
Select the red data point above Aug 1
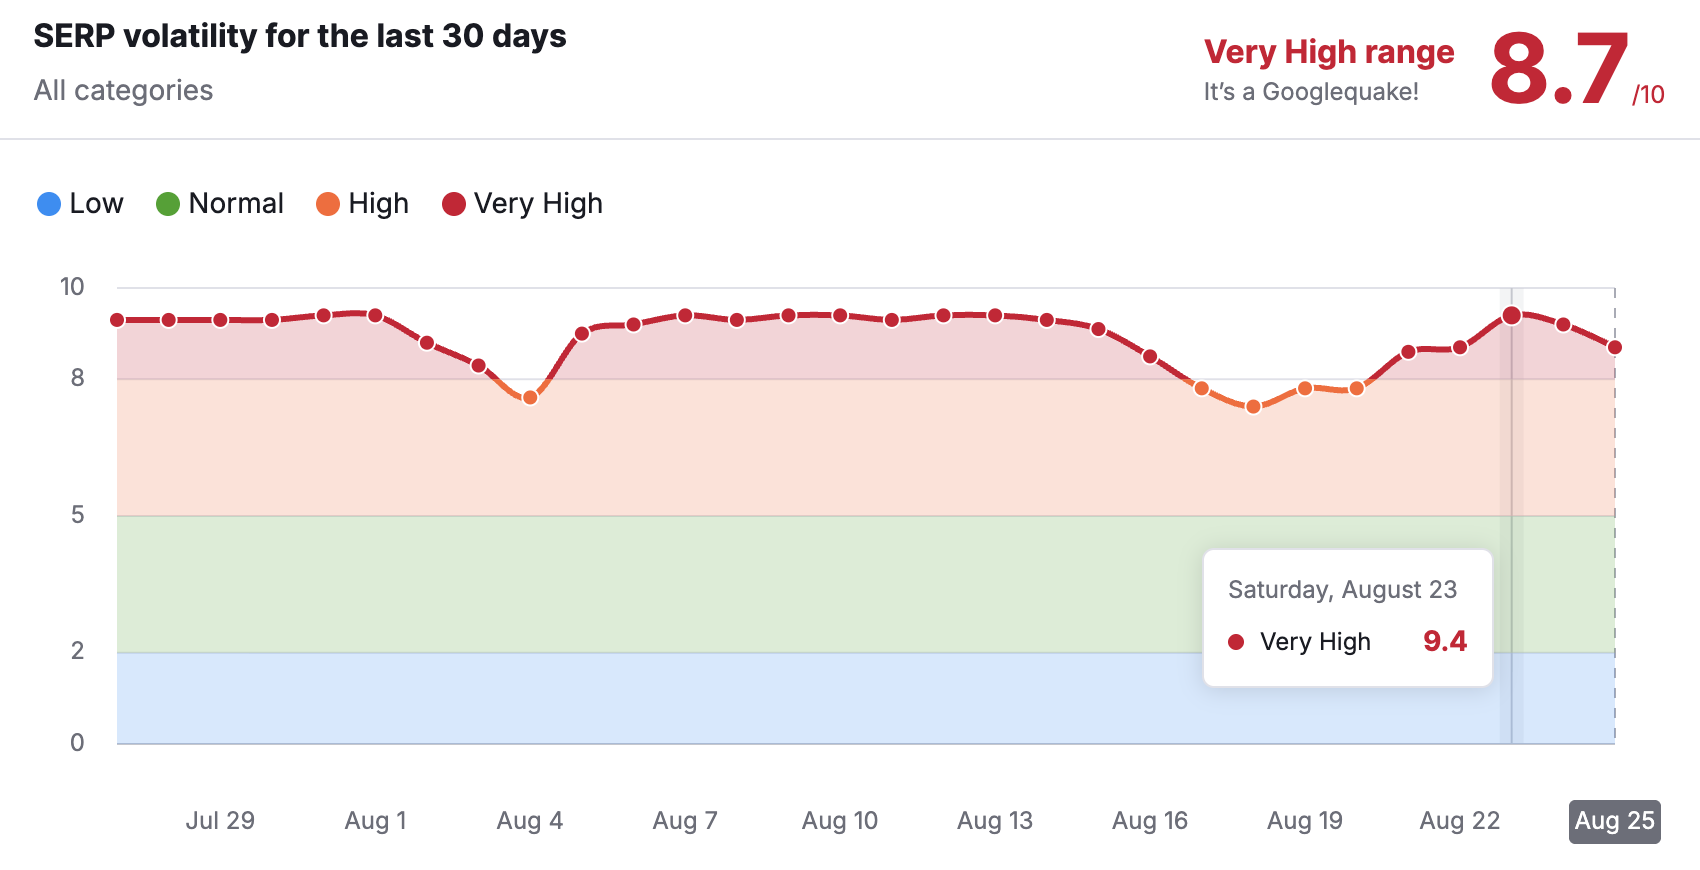coord(375,315)
